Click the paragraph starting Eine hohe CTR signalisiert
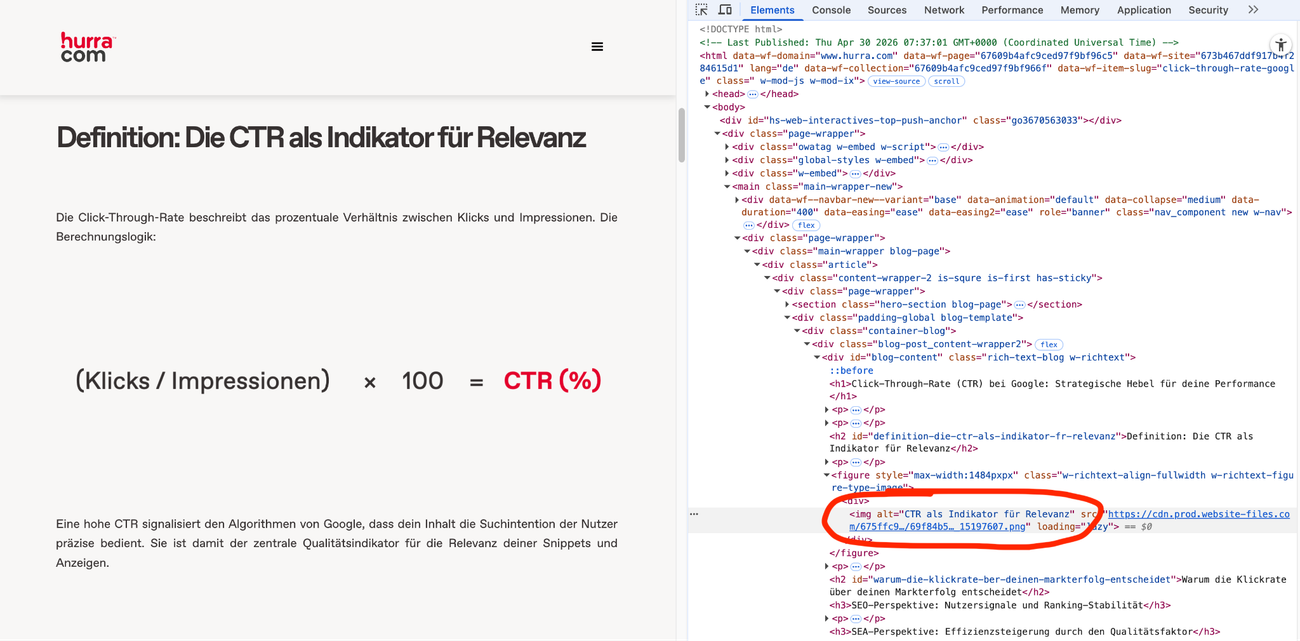 coord(337,543)
